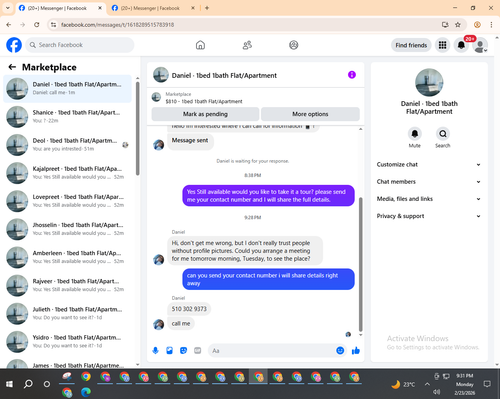Open the Lovepreet conversation

[x=67, y=201]
